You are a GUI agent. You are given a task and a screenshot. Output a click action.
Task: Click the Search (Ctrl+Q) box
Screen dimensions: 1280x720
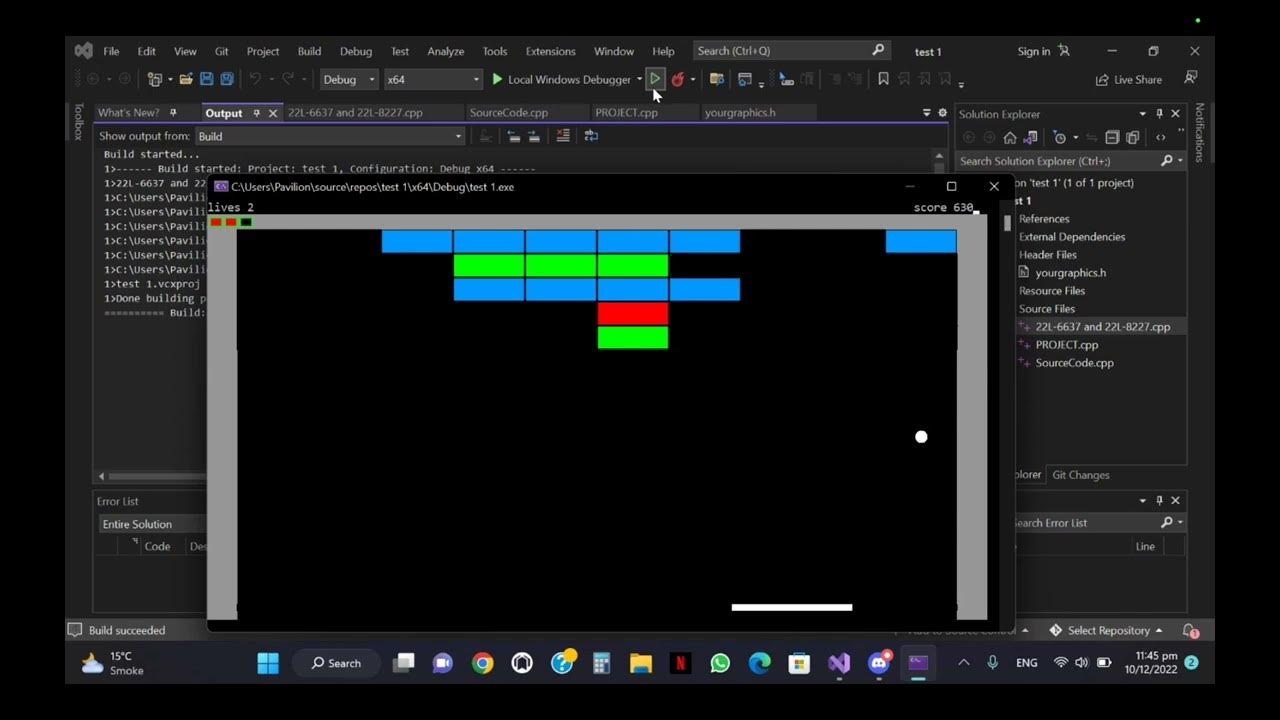(x=790, y=51)
